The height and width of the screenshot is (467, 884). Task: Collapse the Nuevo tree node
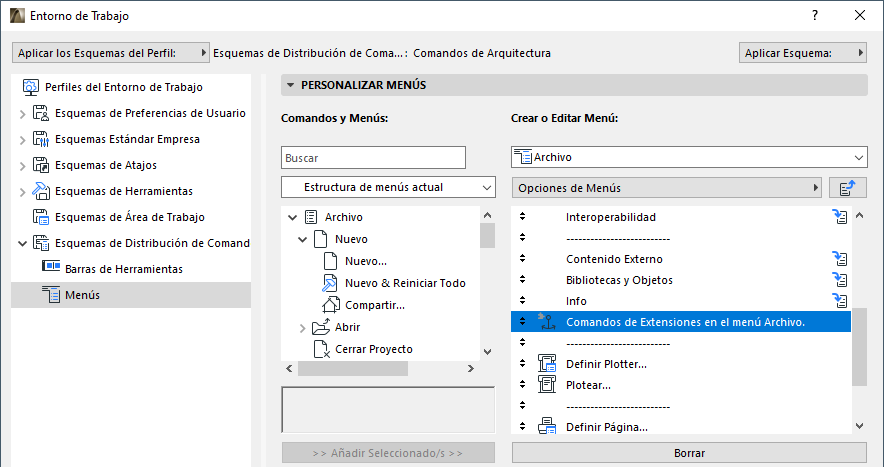click(303, 239)
